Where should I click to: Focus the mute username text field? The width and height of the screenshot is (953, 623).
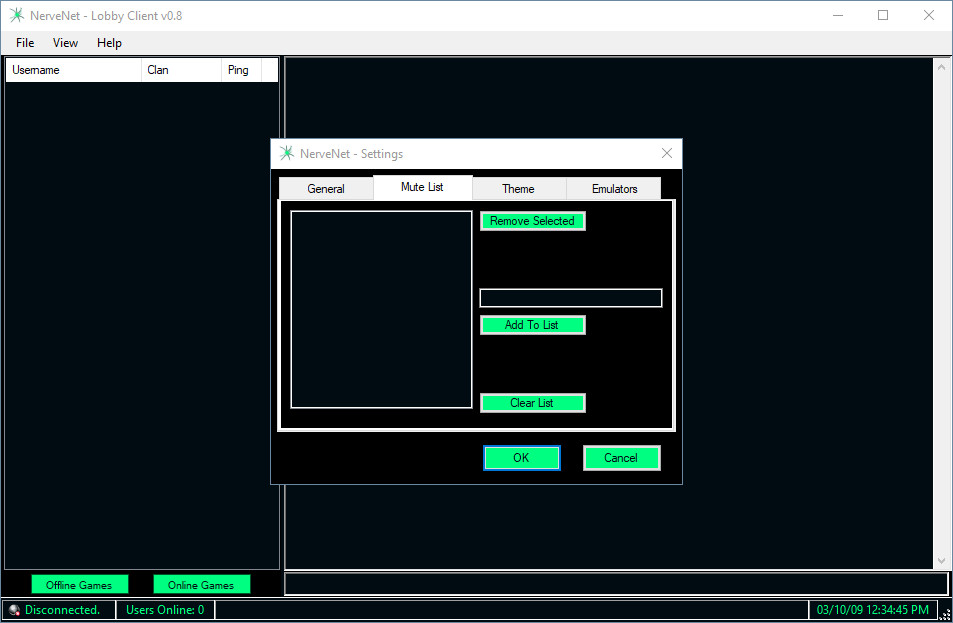(x=571, y=298)
